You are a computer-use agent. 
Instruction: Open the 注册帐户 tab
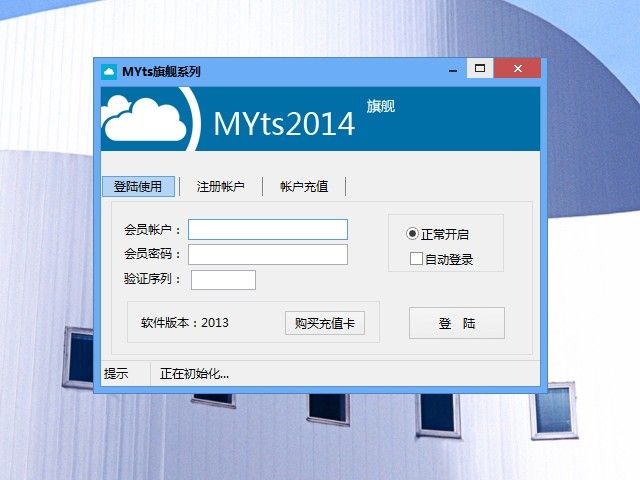click(221, 187)
